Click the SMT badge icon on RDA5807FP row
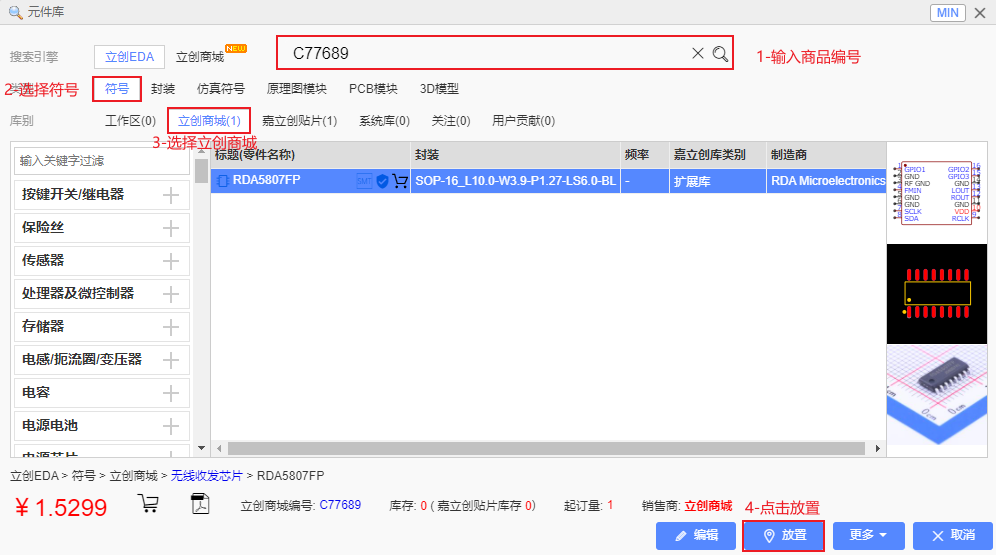Viewport: 996px width, 555px height. 364,181
